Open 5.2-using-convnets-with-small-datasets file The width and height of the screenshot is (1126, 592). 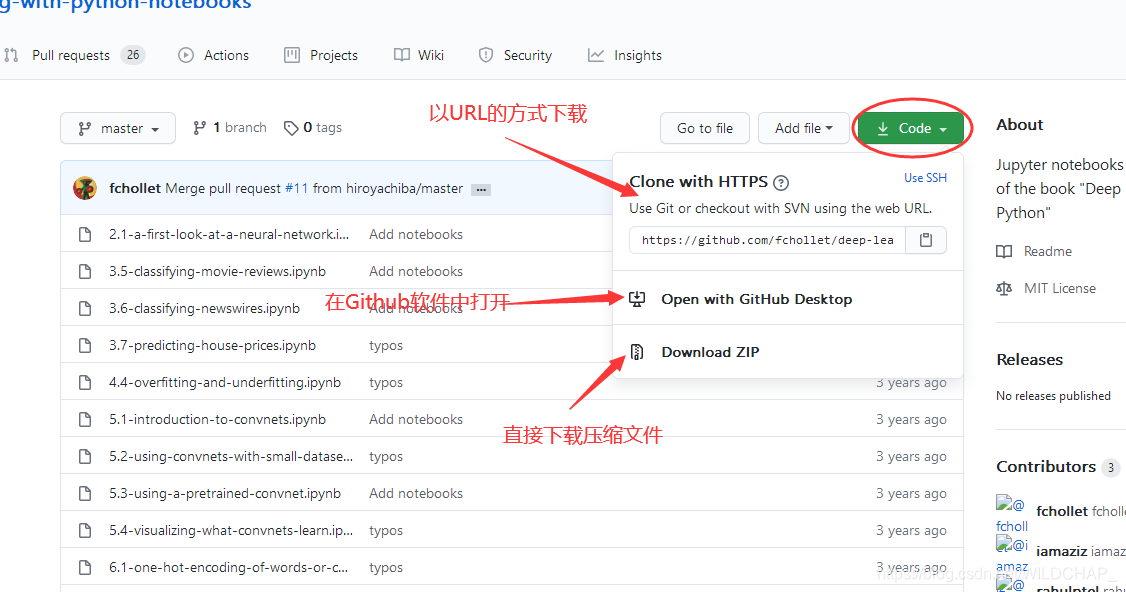click(x=231, y=456)
